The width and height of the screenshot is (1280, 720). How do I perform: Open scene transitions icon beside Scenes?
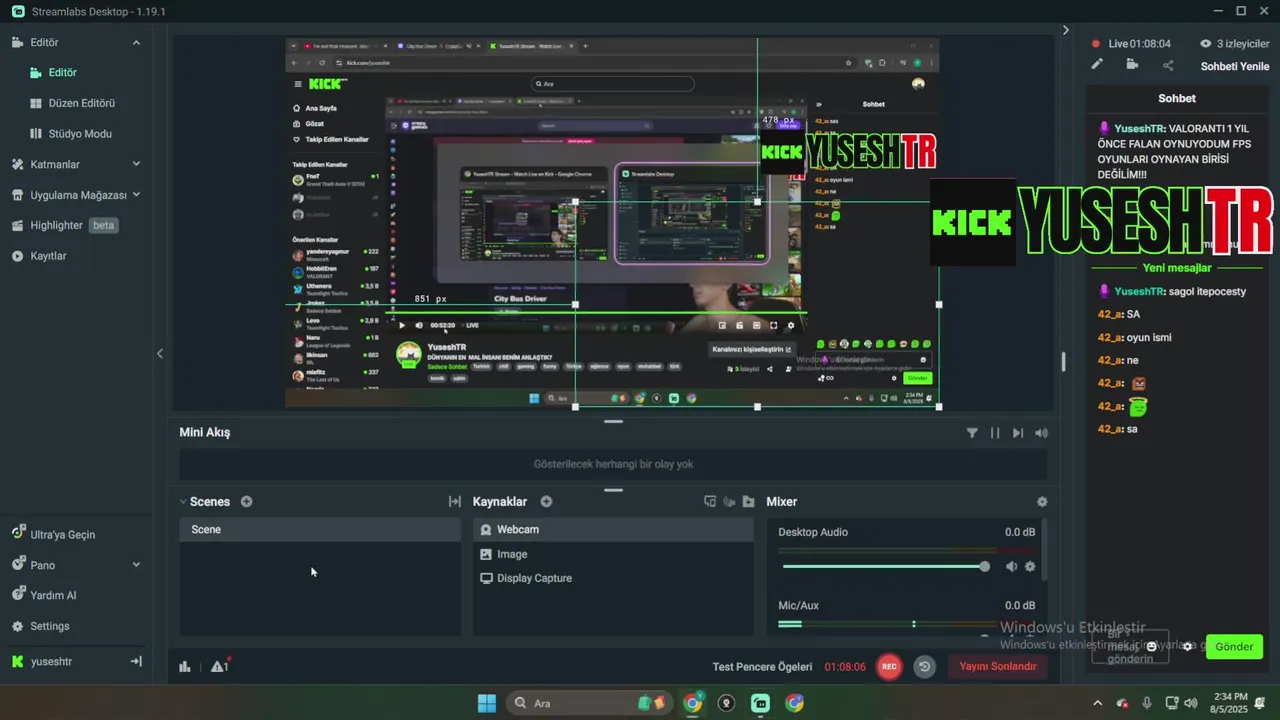coord(454,502)
